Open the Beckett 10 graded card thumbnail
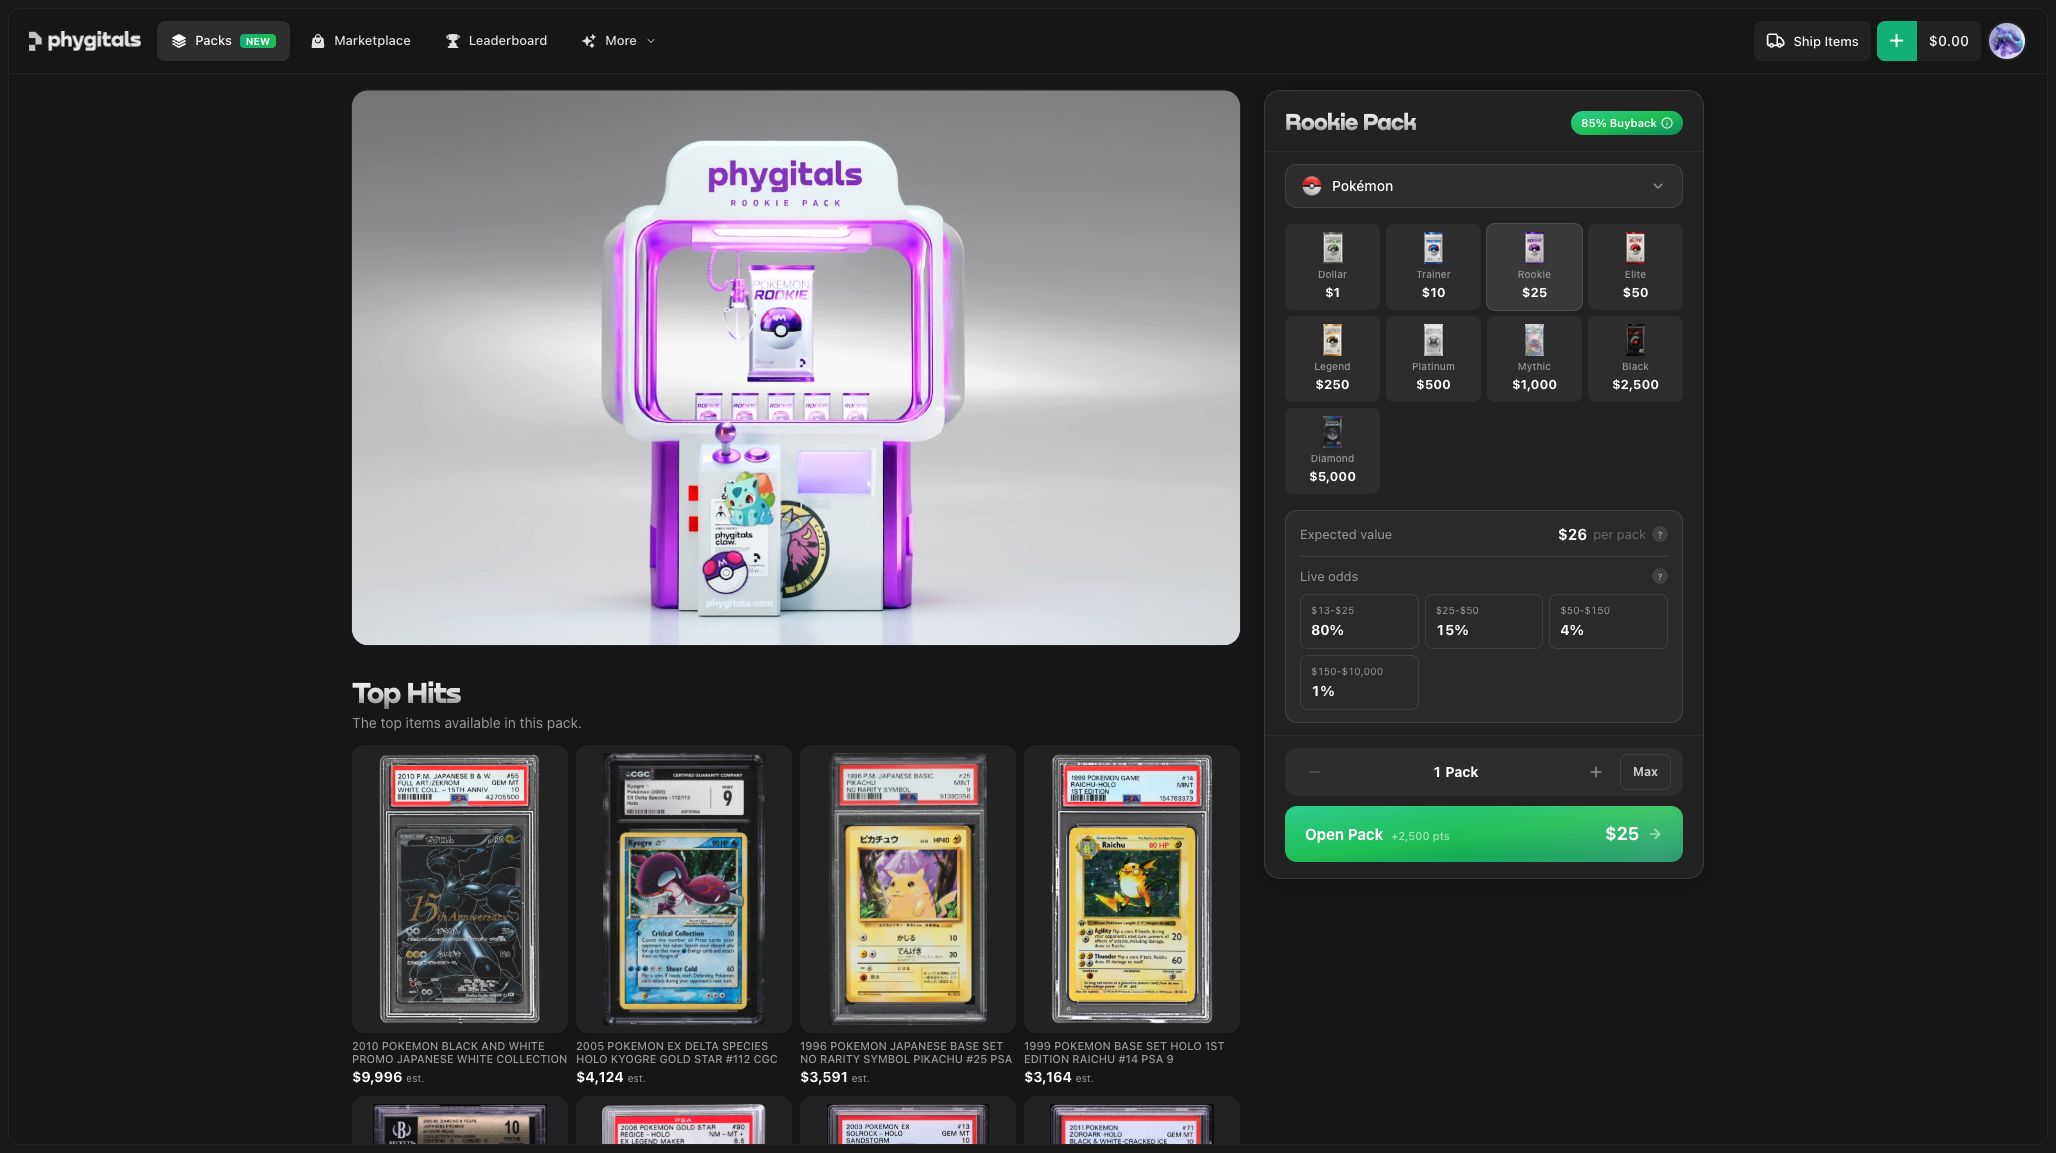 click(x=460, y=1121)
